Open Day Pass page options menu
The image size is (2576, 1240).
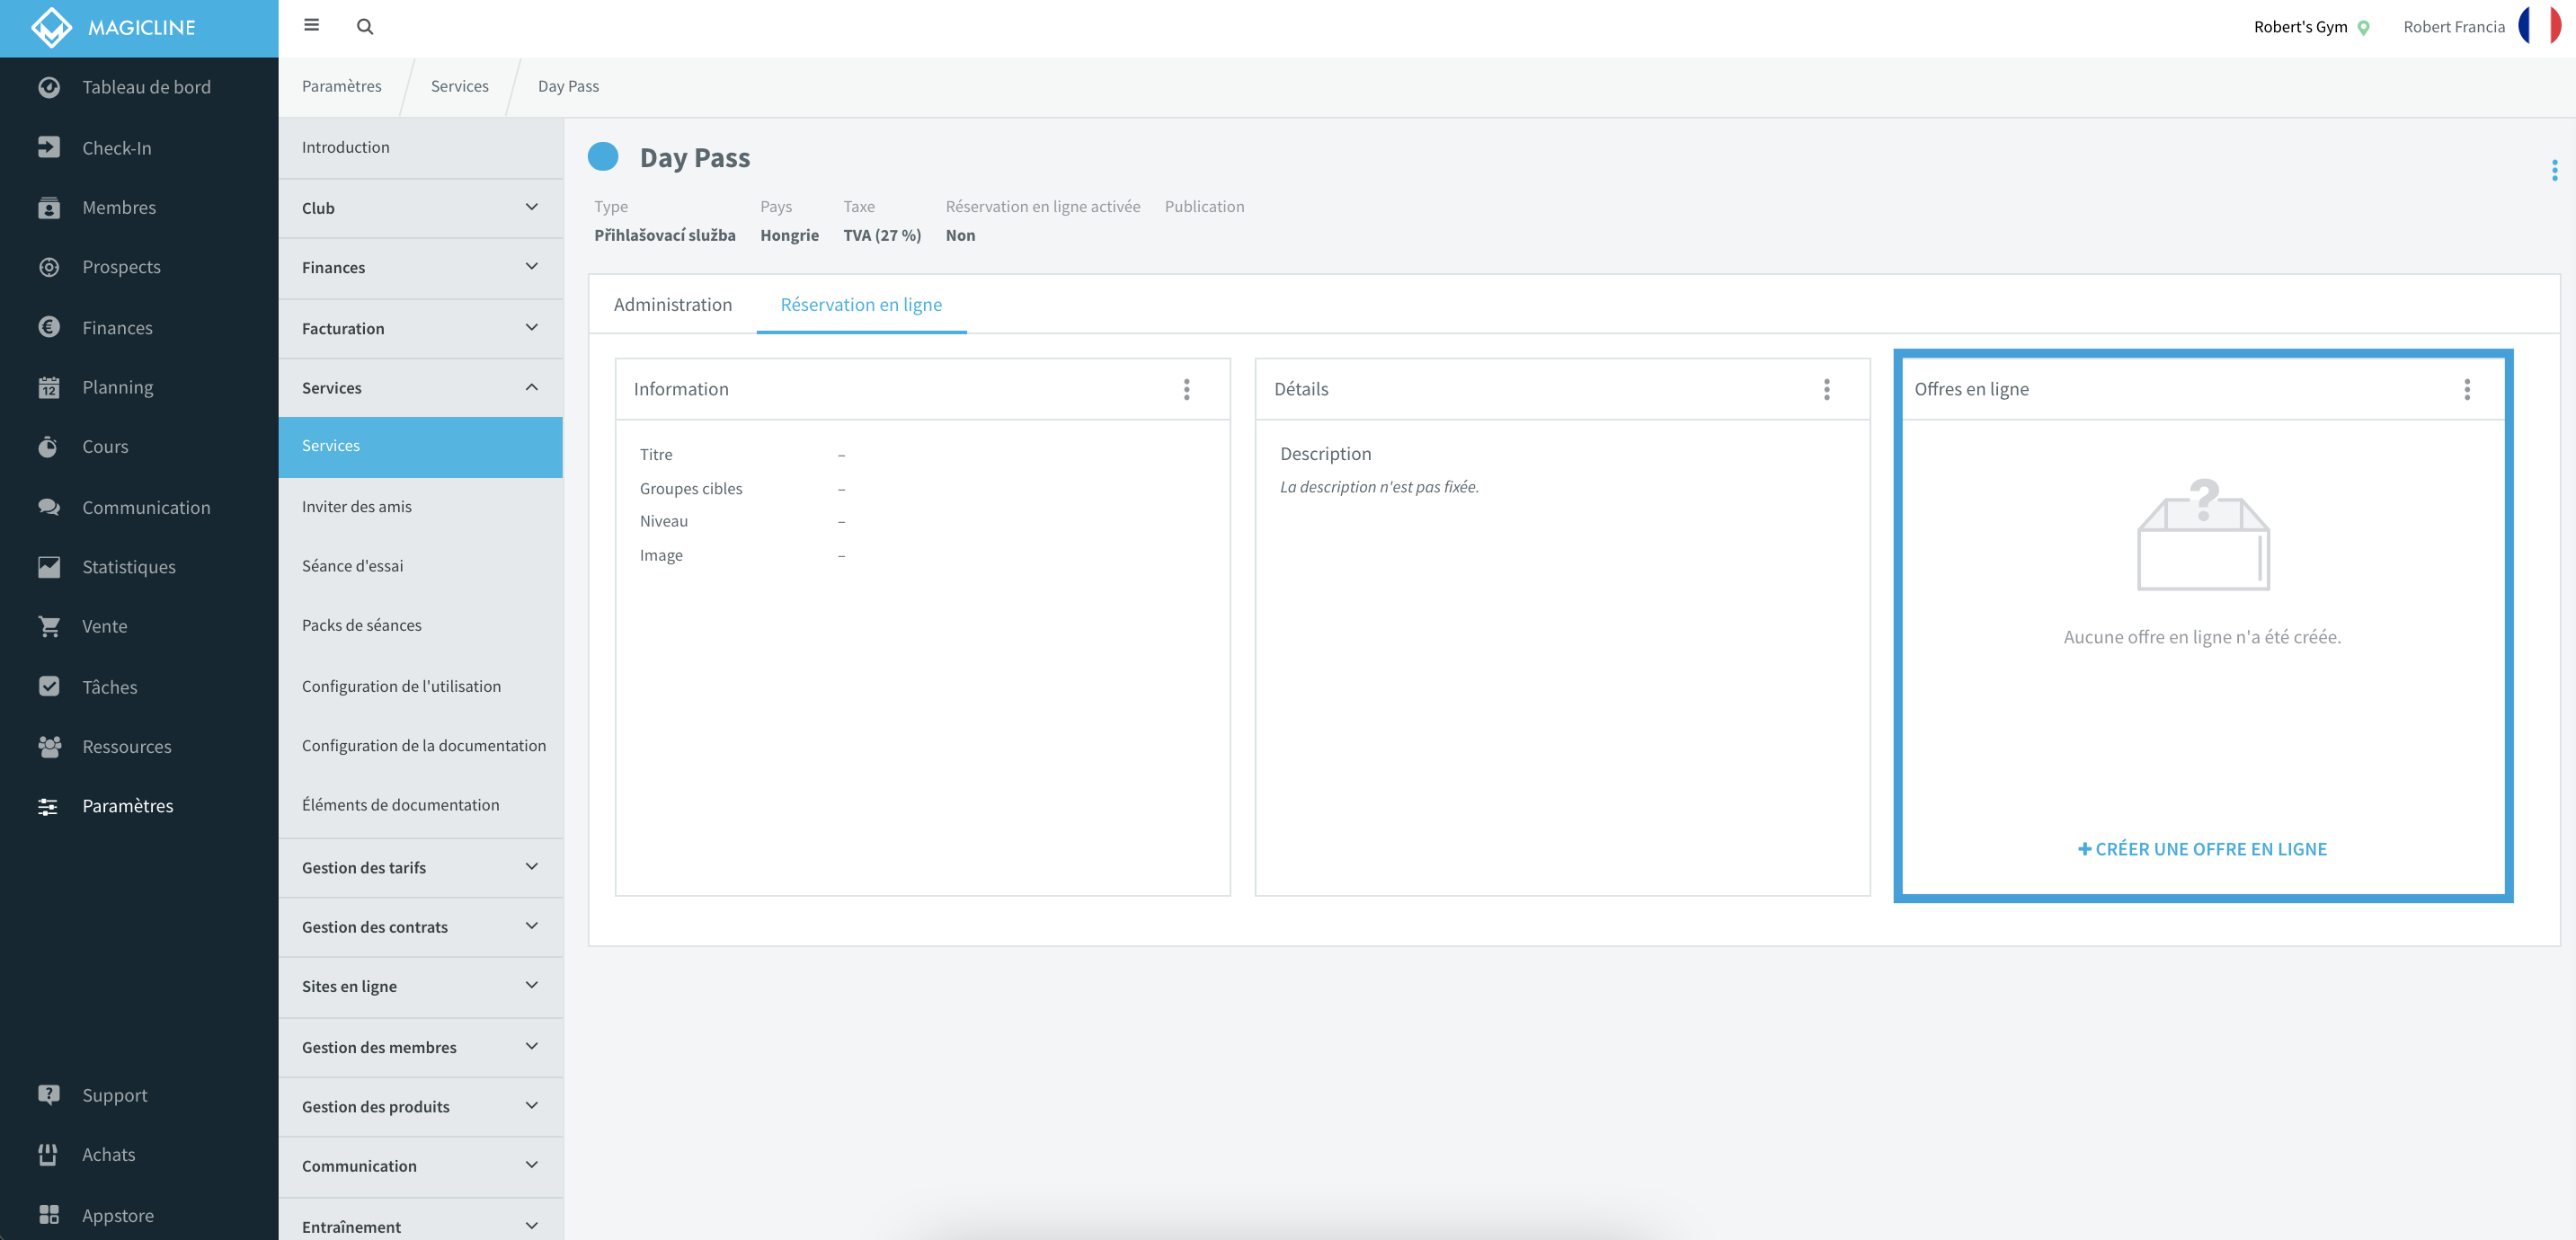(x=2554, y=170)
